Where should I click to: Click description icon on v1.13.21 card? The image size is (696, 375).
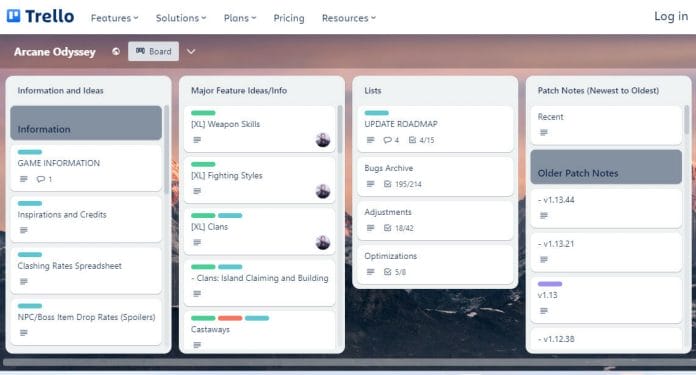pyautogui.click(x=544, y=259)
